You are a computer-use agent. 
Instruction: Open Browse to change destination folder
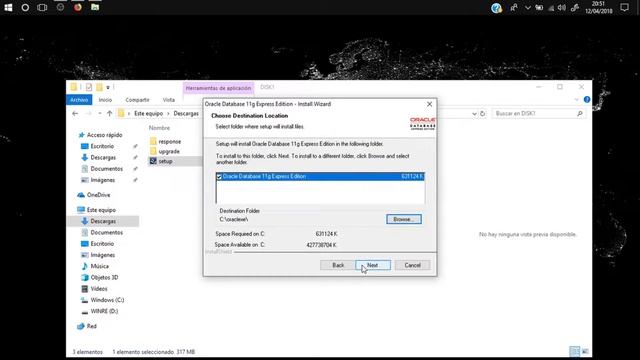(404, 219)
